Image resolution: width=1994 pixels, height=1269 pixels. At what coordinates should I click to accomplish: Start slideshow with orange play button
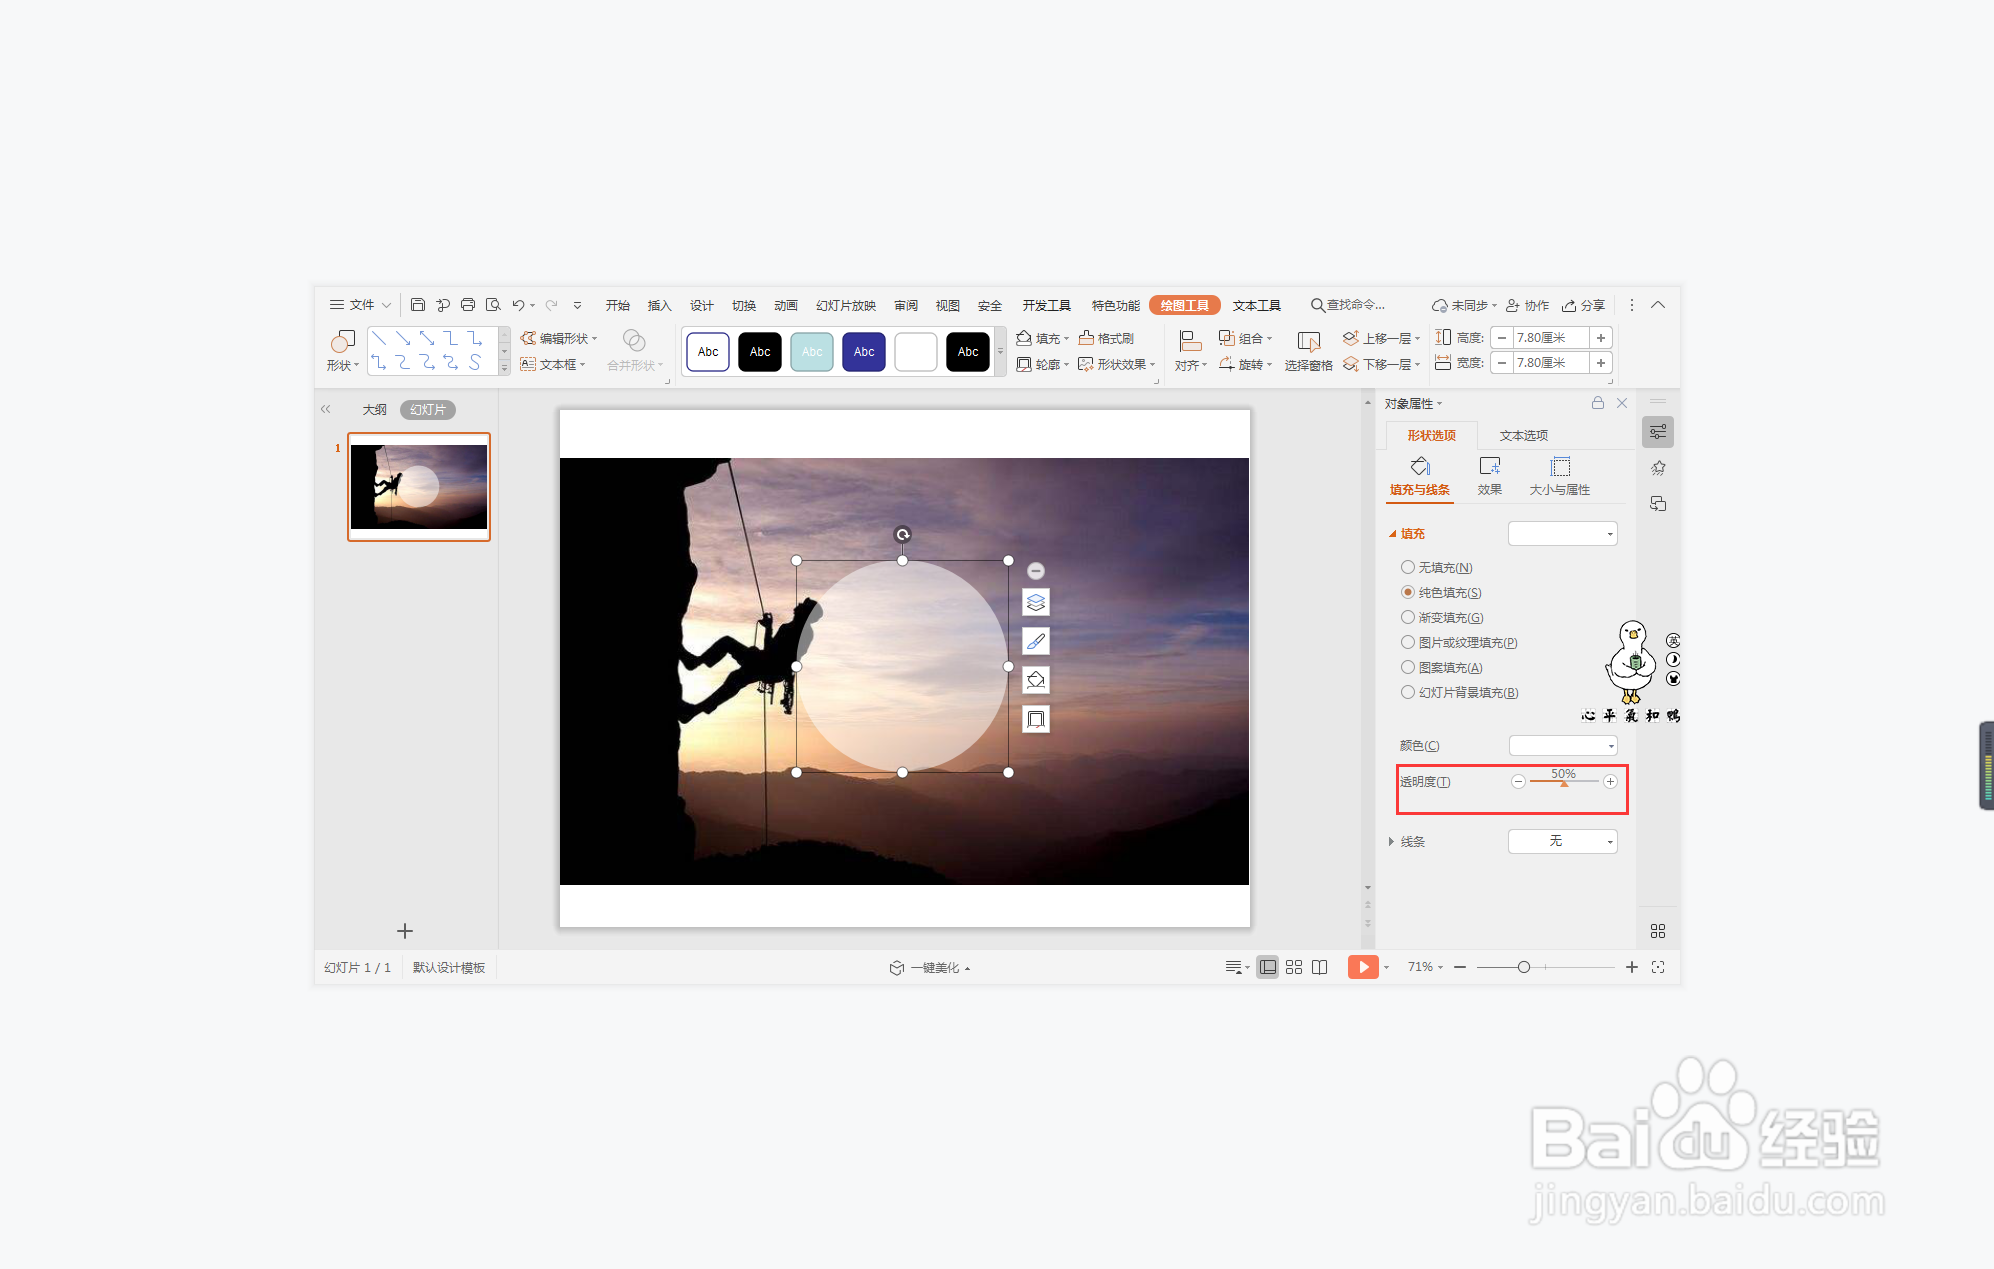(1362, 967)
